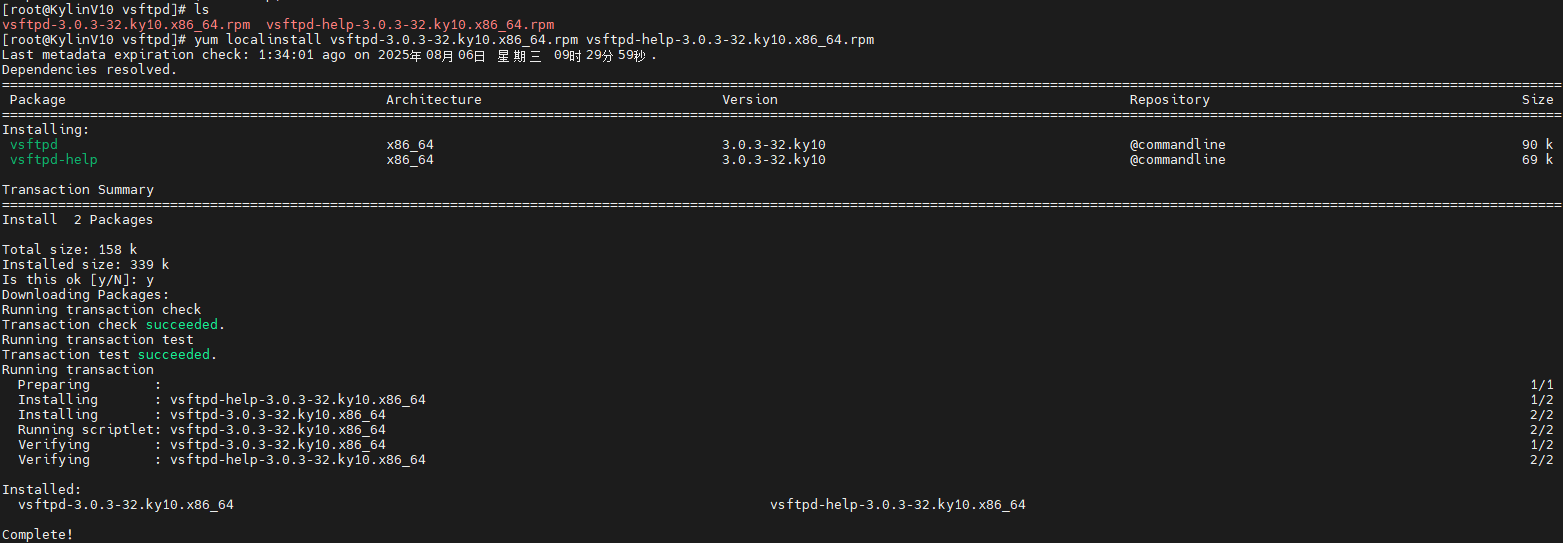Image resolution: width=1563 pixels, height=543 pixels.
Task: Click the Repository column header
Action: (1169, 99)
